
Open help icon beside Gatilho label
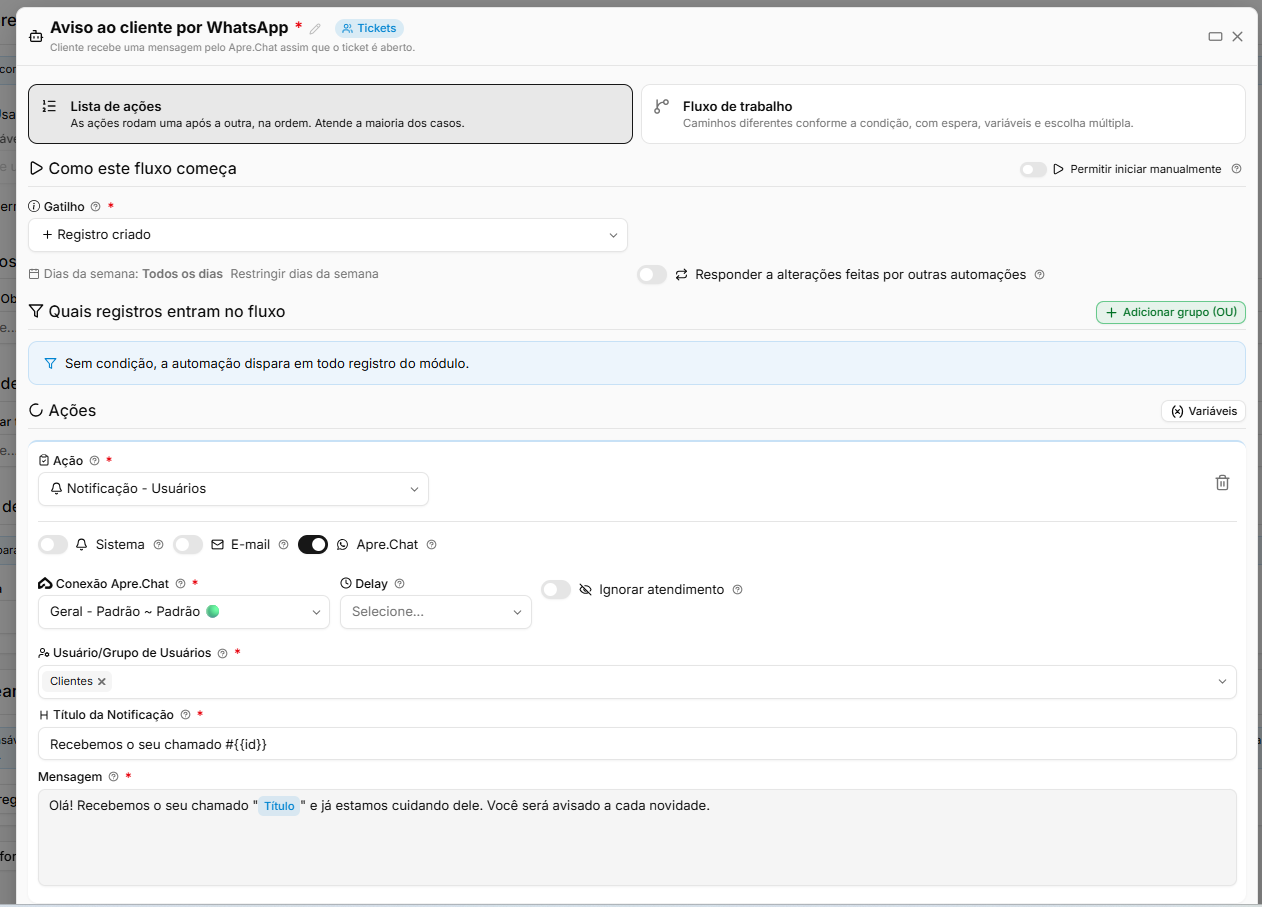click(96, 207)
